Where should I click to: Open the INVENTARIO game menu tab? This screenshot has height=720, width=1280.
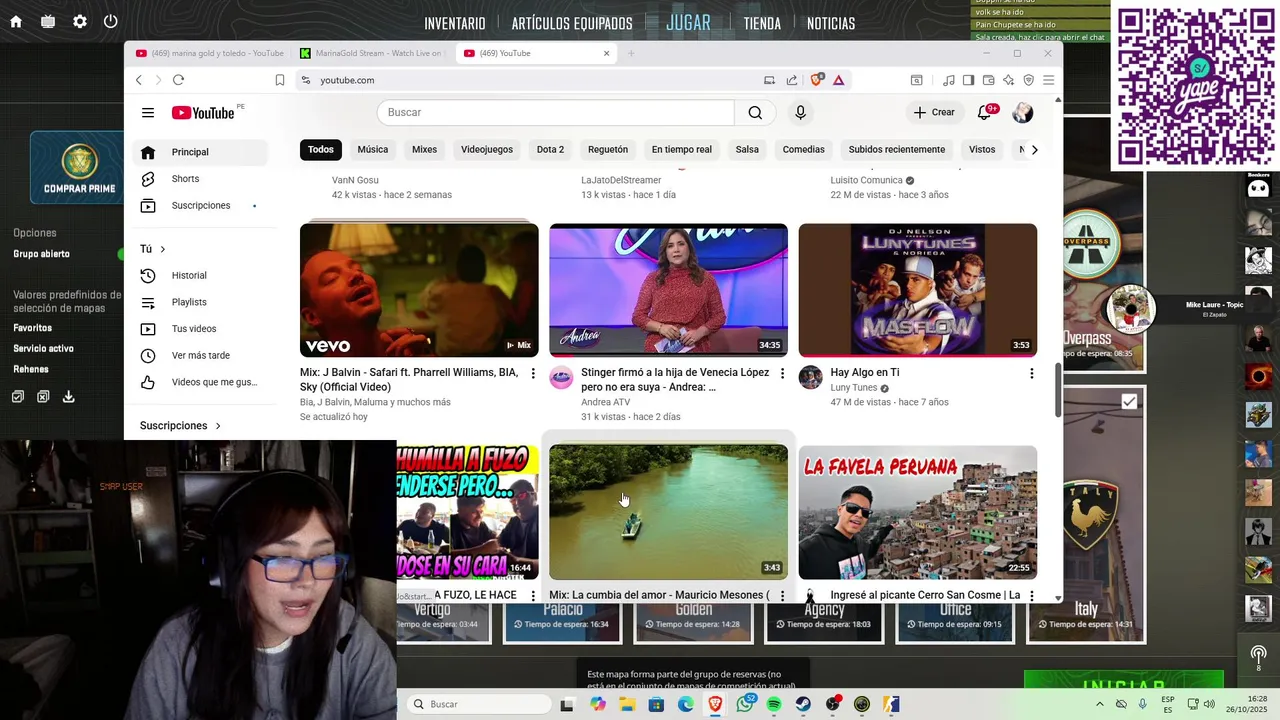pos(455,23)
